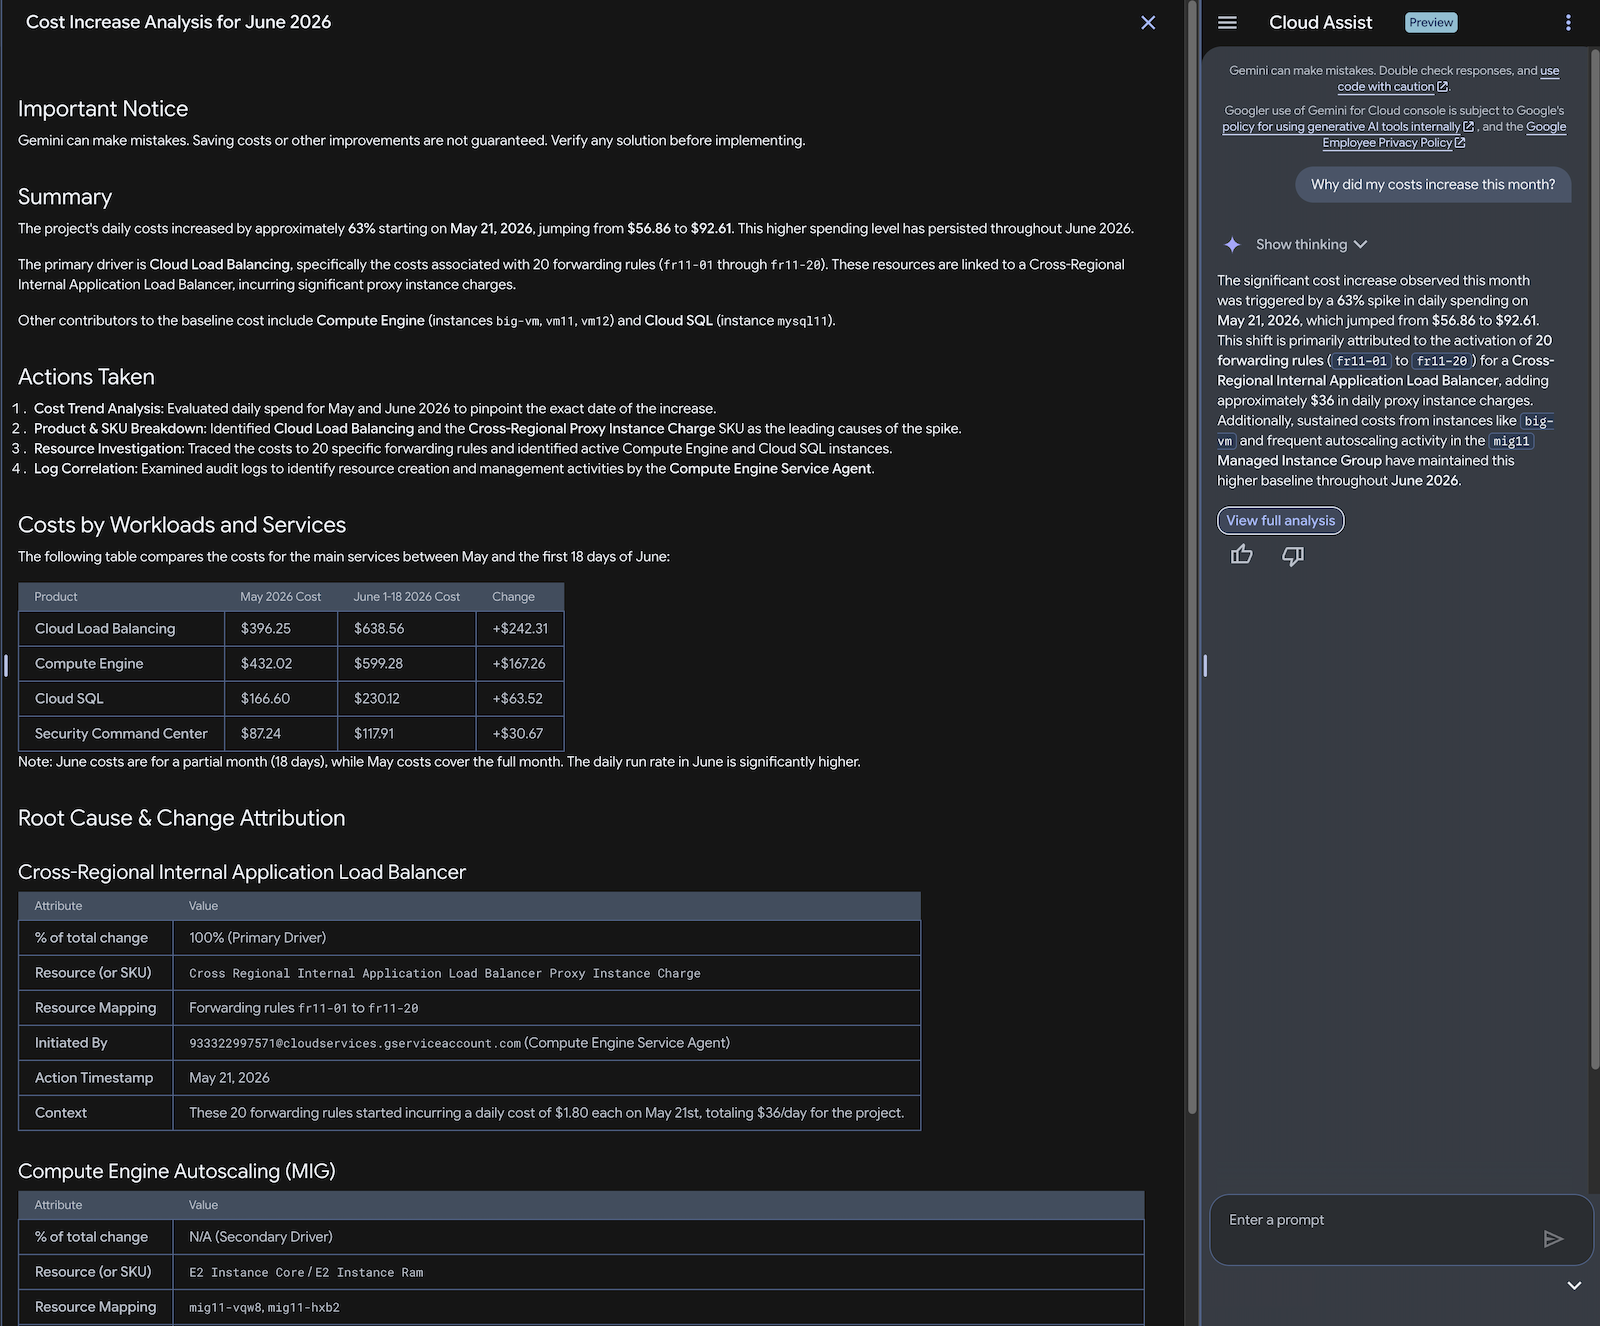Screen dimensions: 1600x1326
Task: Close the Cost Increase Analysis panel
Action: pos(1148,22)
